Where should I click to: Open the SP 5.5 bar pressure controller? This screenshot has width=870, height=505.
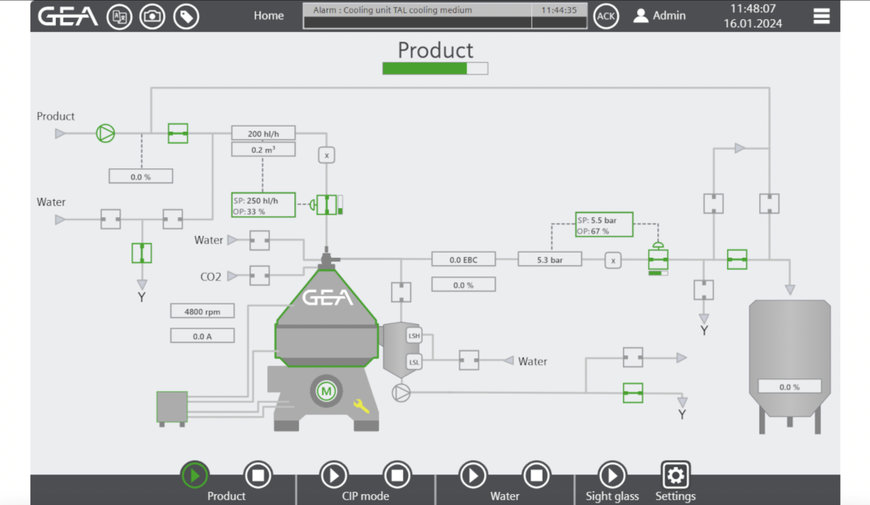coord(604,225)
